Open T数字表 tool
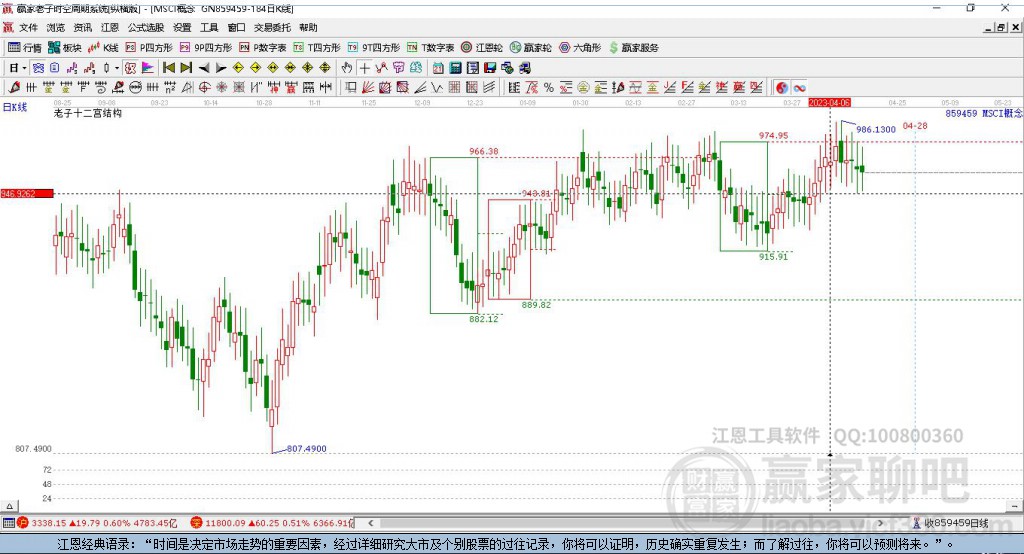The height and width of the screenshot is (554, 1024). [430, 48]
